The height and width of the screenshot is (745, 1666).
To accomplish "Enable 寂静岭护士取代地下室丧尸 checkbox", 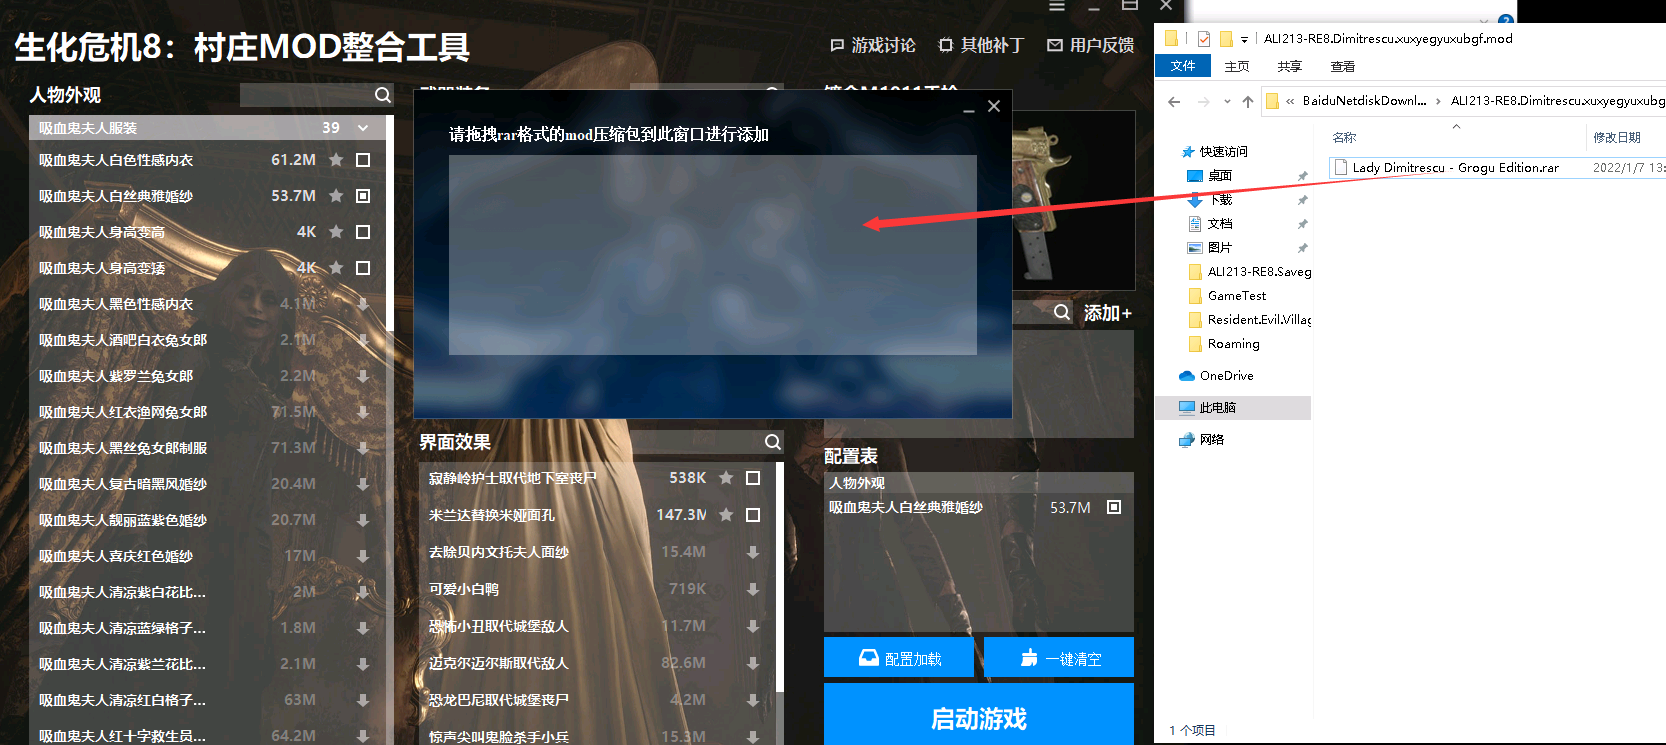I will [753, 478].
